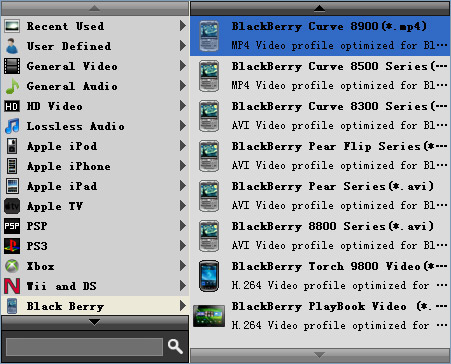Click the BlackBerry Torch 9800 phone thumbnail
The width and height of the screenshot is (451, 364).
[209, 276]
